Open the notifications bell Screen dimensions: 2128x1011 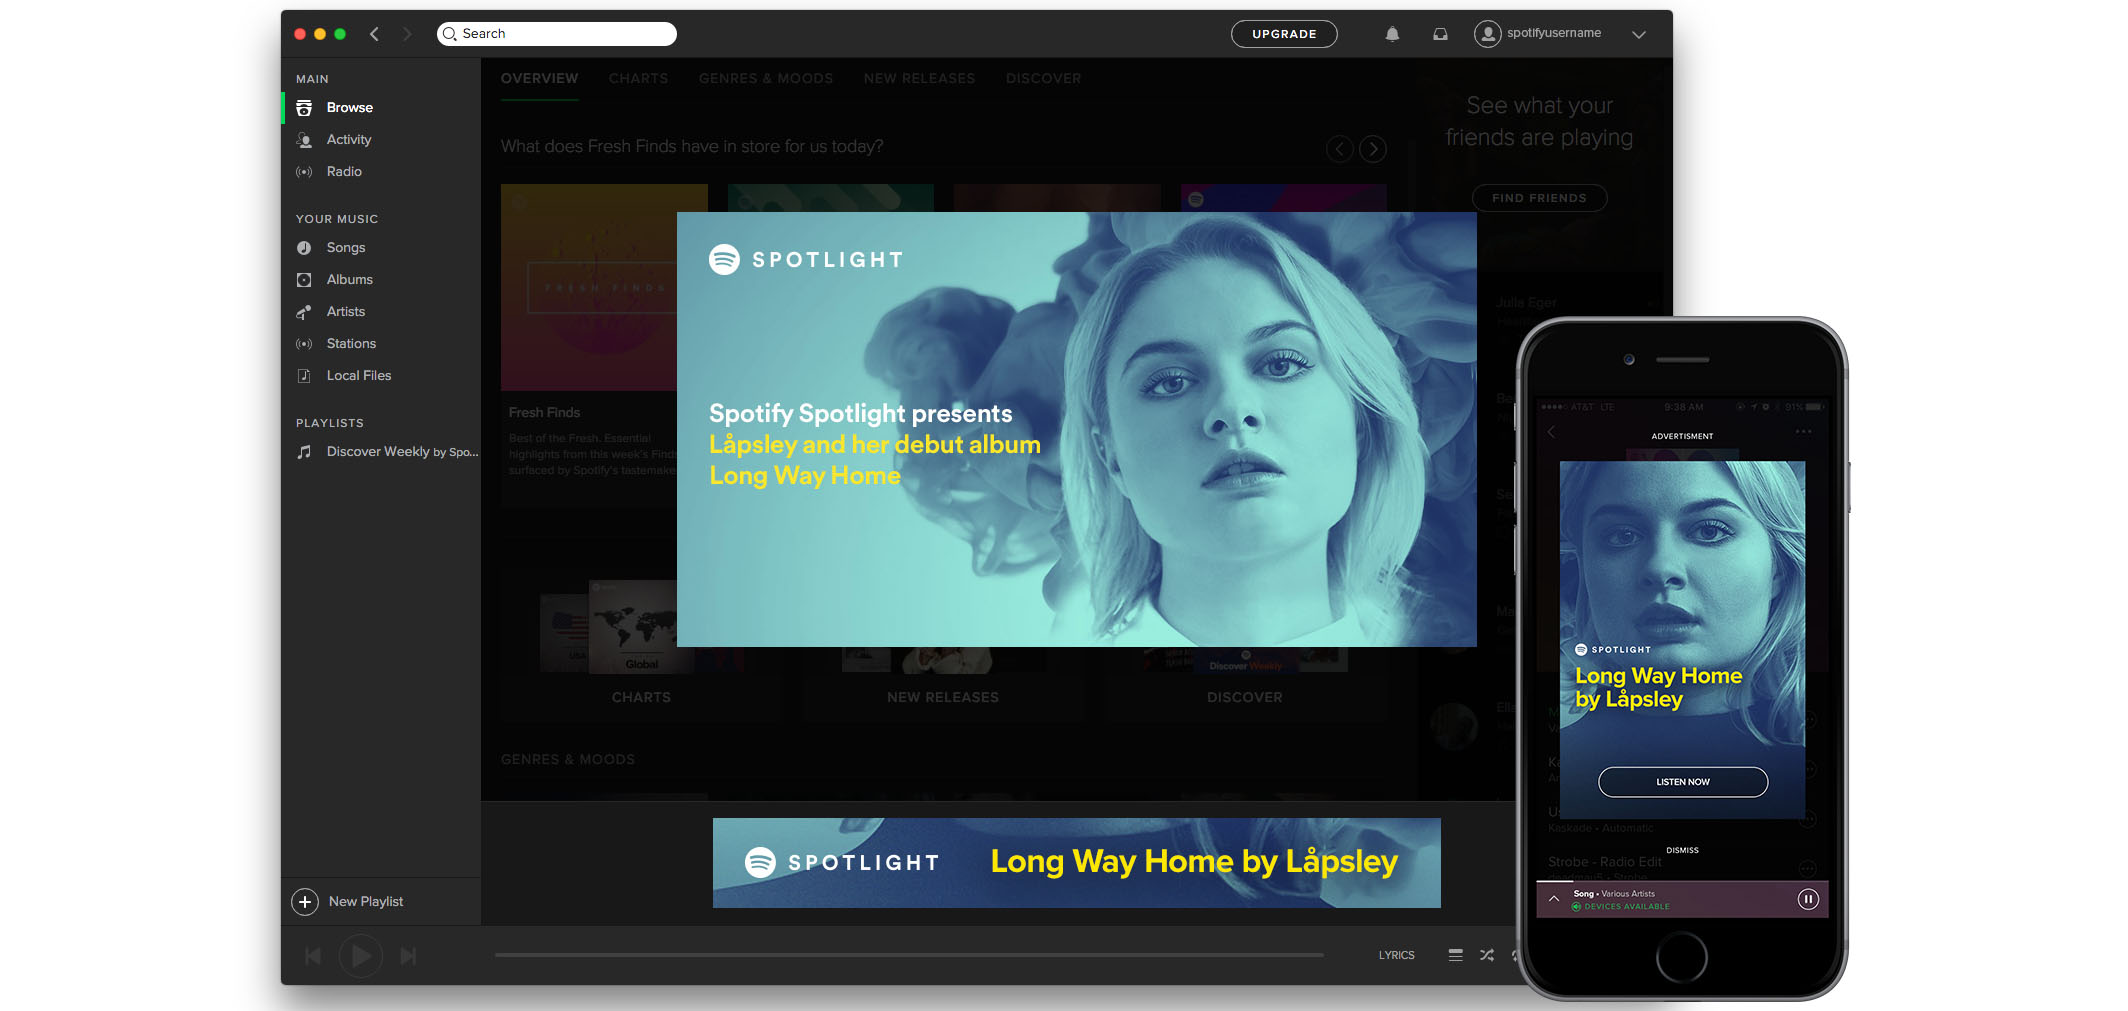(x=1392, y=34)
